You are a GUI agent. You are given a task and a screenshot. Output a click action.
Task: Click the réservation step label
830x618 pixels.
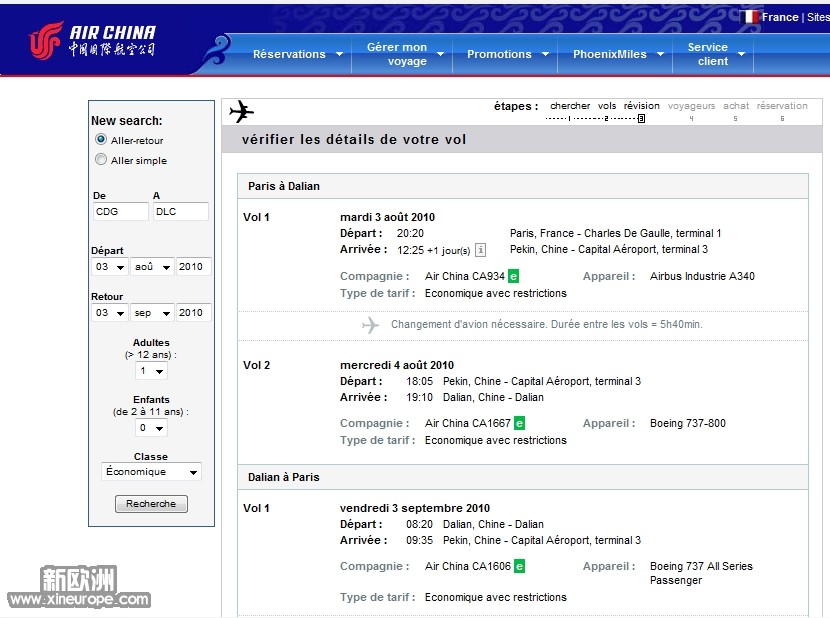tap(782, 106)
